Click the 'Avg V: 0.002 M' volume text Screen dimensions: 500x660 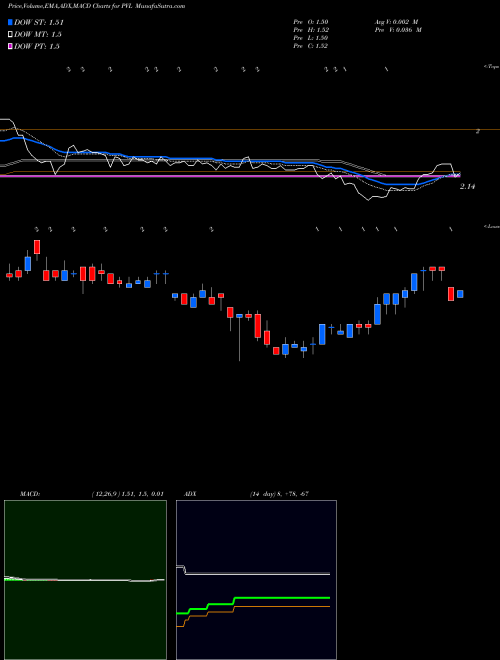(x=396, y=22)
